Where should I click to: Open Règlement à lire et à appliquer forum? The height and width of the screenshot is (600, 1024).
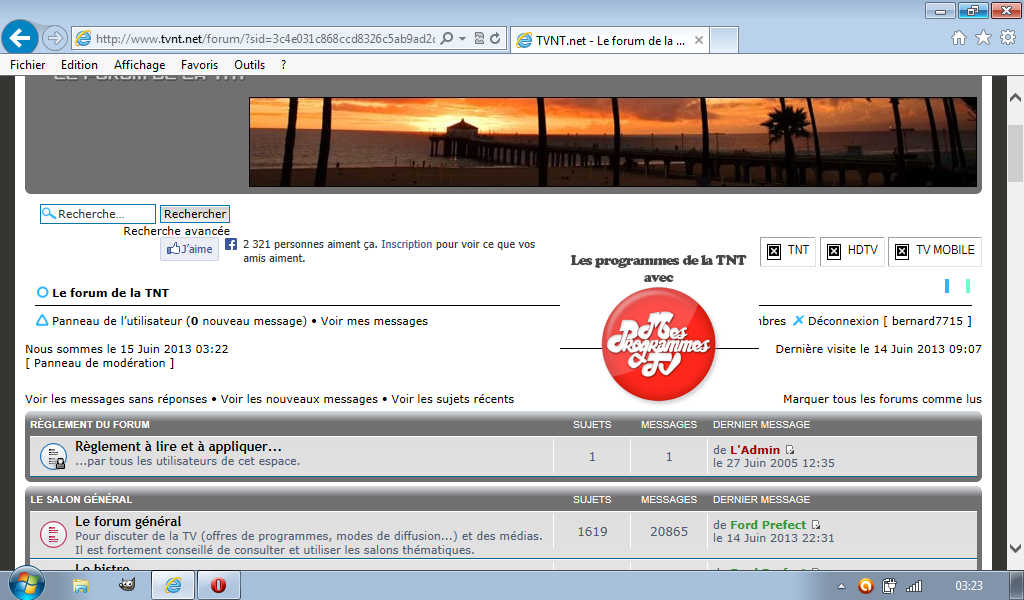pyautogui.click(x=178, y=447)
